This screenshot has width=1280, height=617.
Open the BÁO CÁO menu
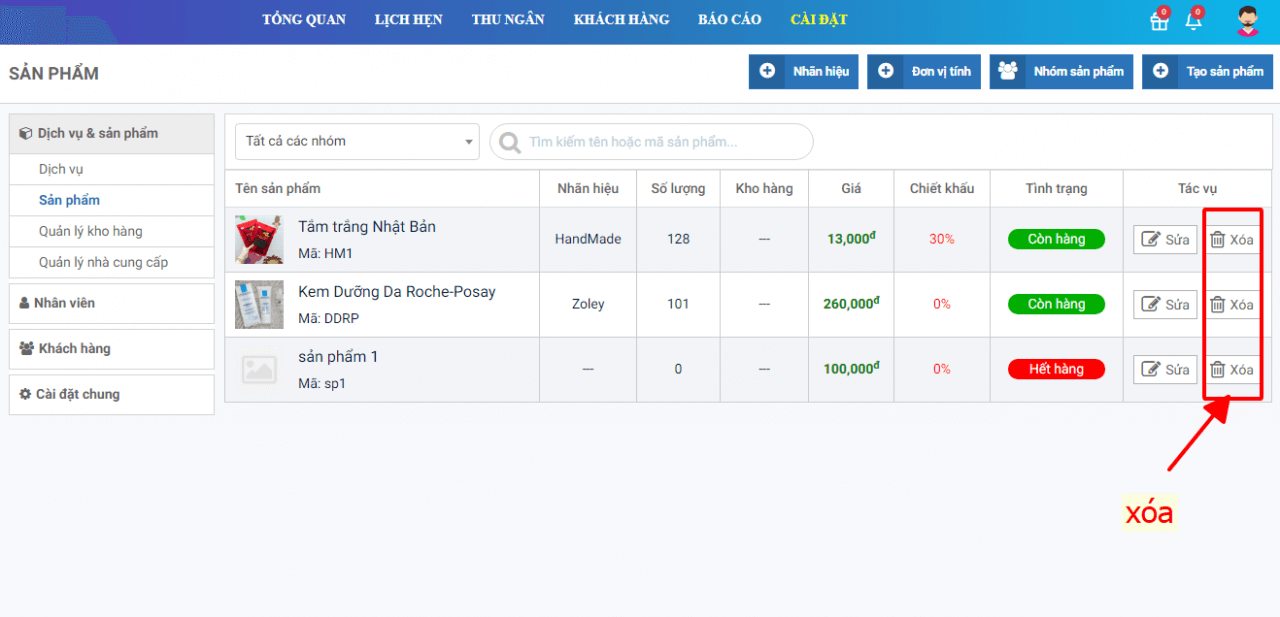point(729,20)
